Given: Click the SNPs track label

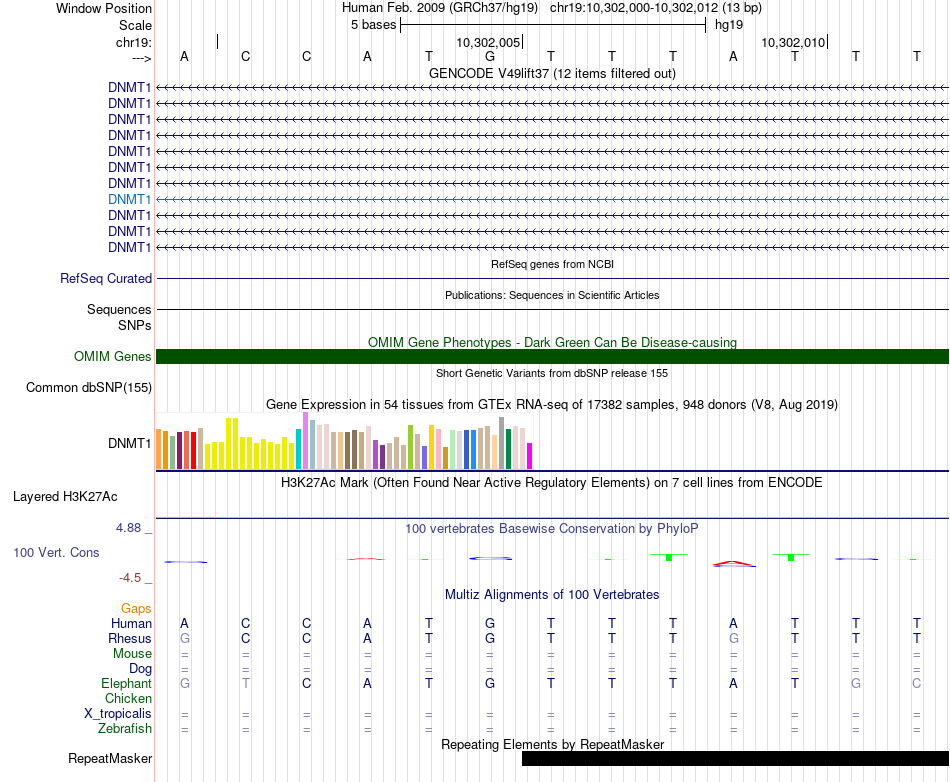Looking at the screenshot, I should click(x=135, y=325).
